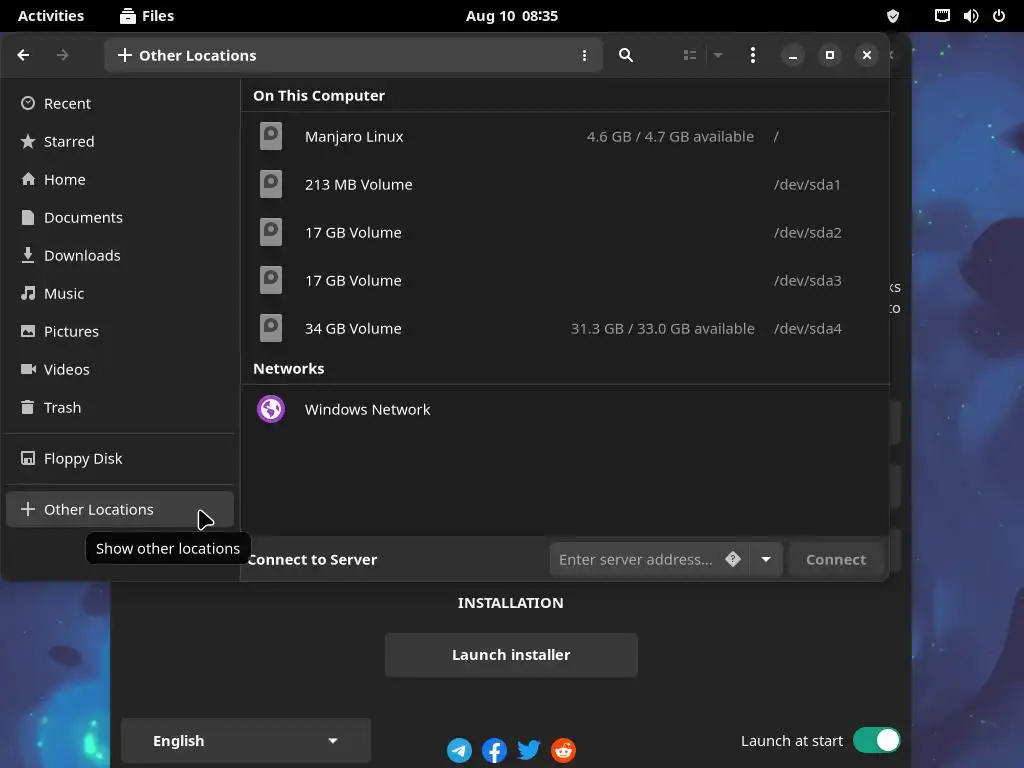Viewport: 1024px width, 768px height.
Task: Click the /dev/sda4 device path
Action: [808, 328]
